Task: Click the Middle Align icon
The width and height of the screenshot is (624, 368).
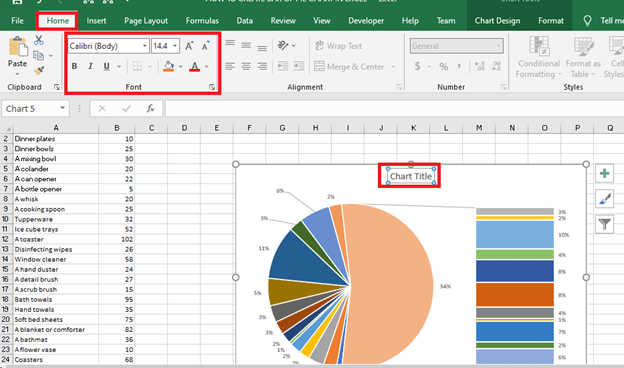Action: click(x=246, y=45)
